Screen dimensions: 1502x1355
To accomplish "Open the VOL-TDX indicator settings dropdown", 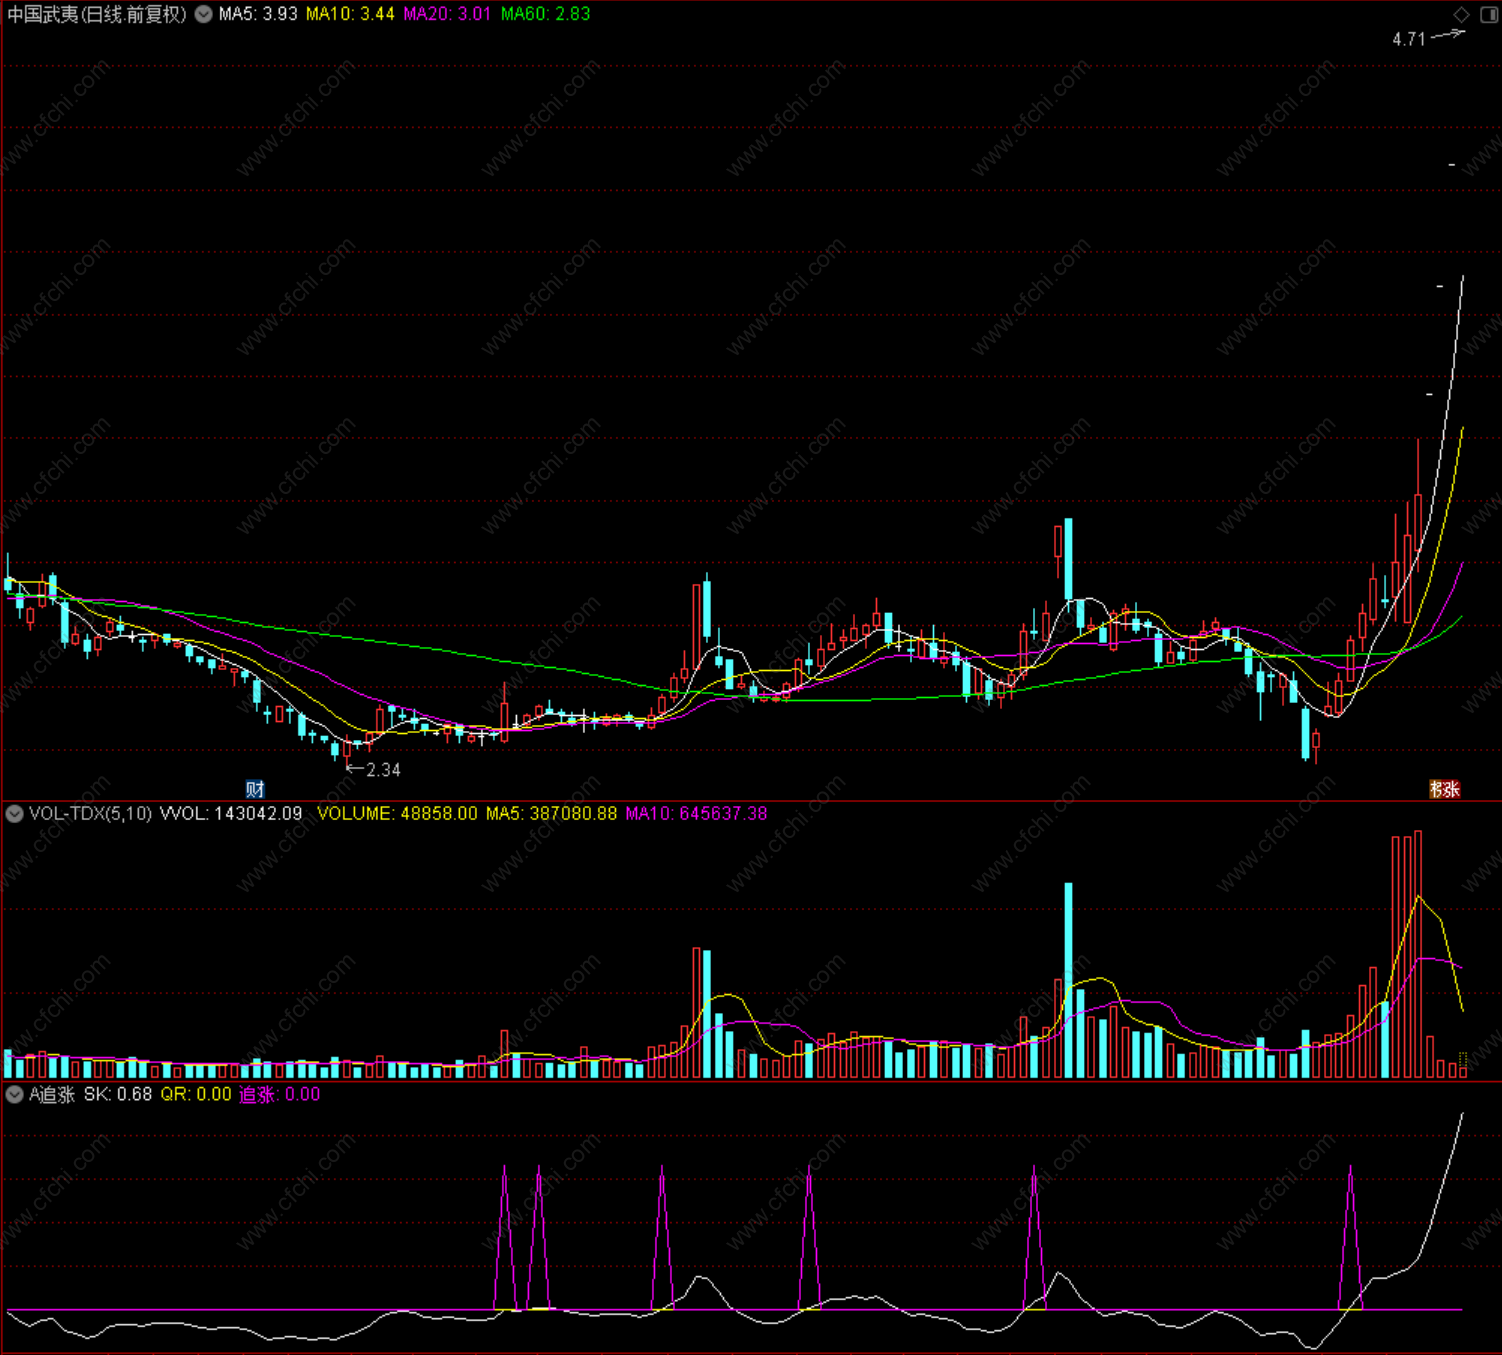I will pyautogui.click(x=15, y=814).
